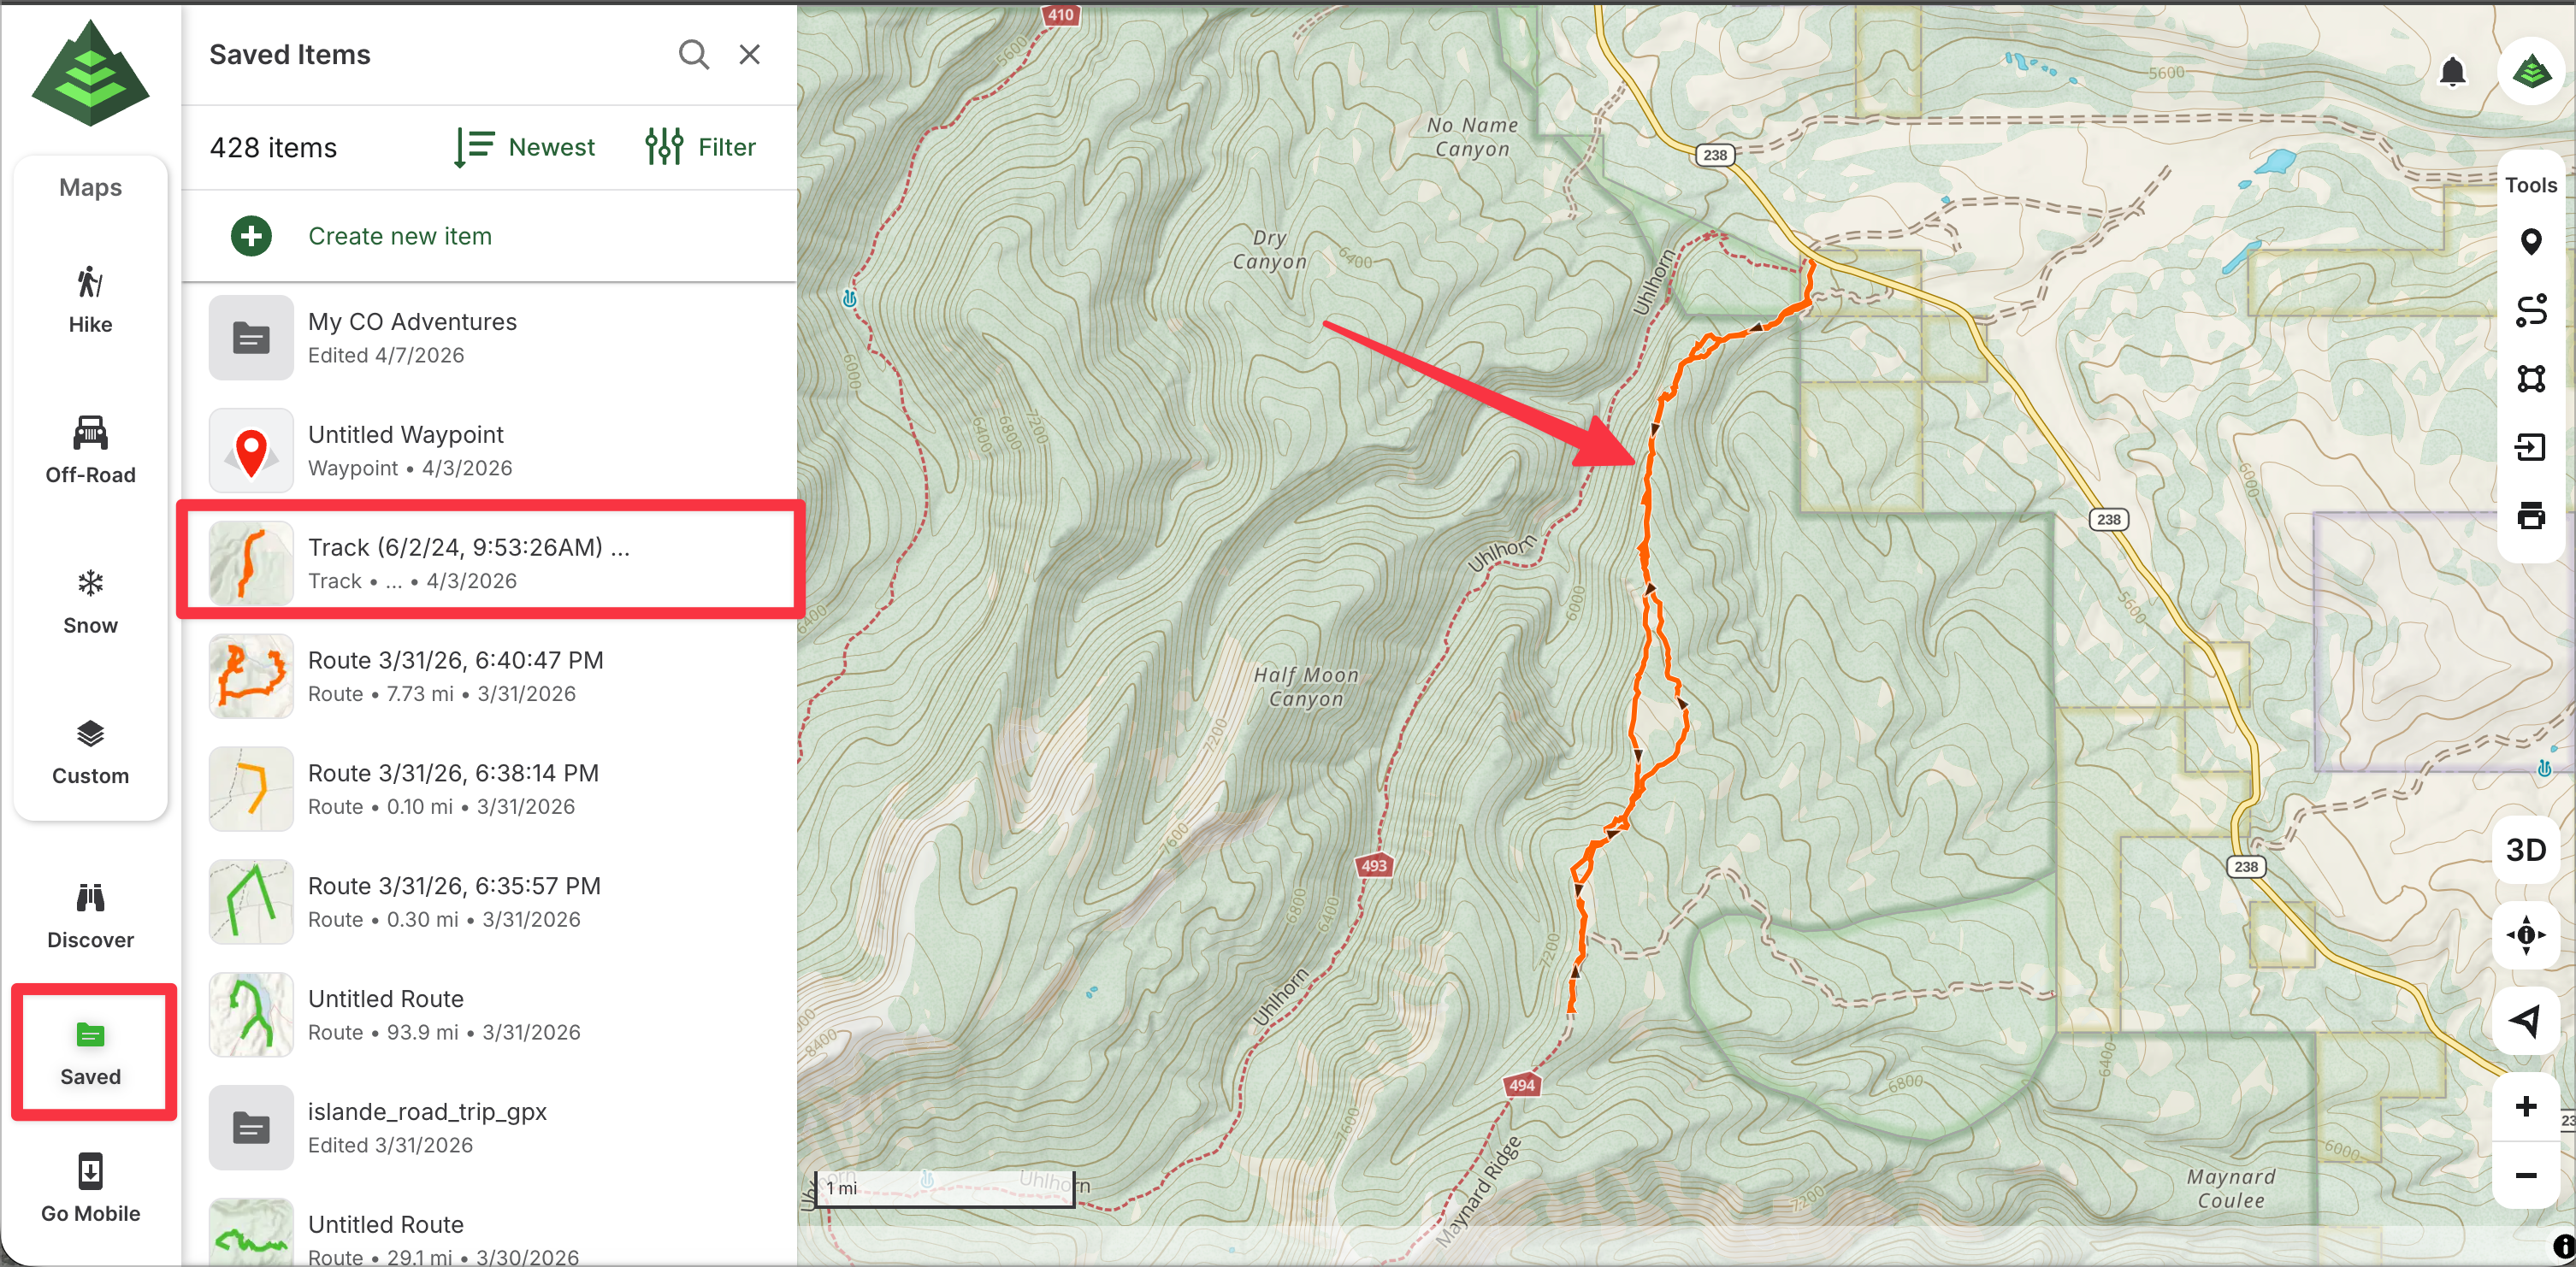Toggle the 3D map view

2526,850
